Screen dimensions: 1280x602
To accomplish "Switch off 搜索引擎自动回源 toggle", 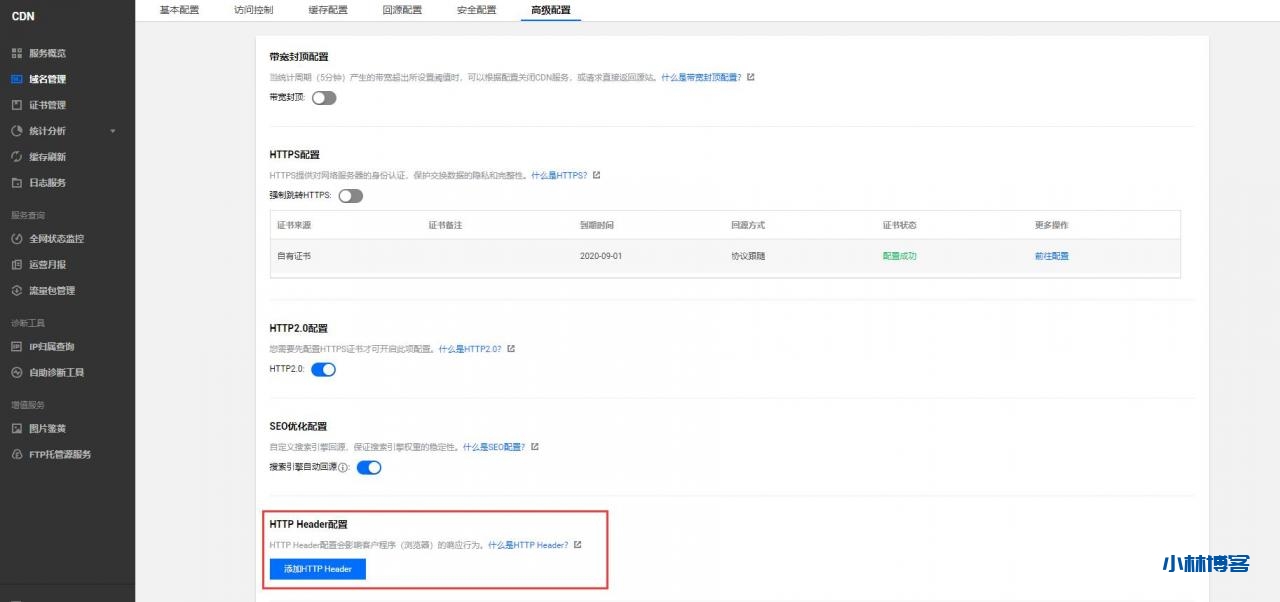I will click(x=369, y=467).
